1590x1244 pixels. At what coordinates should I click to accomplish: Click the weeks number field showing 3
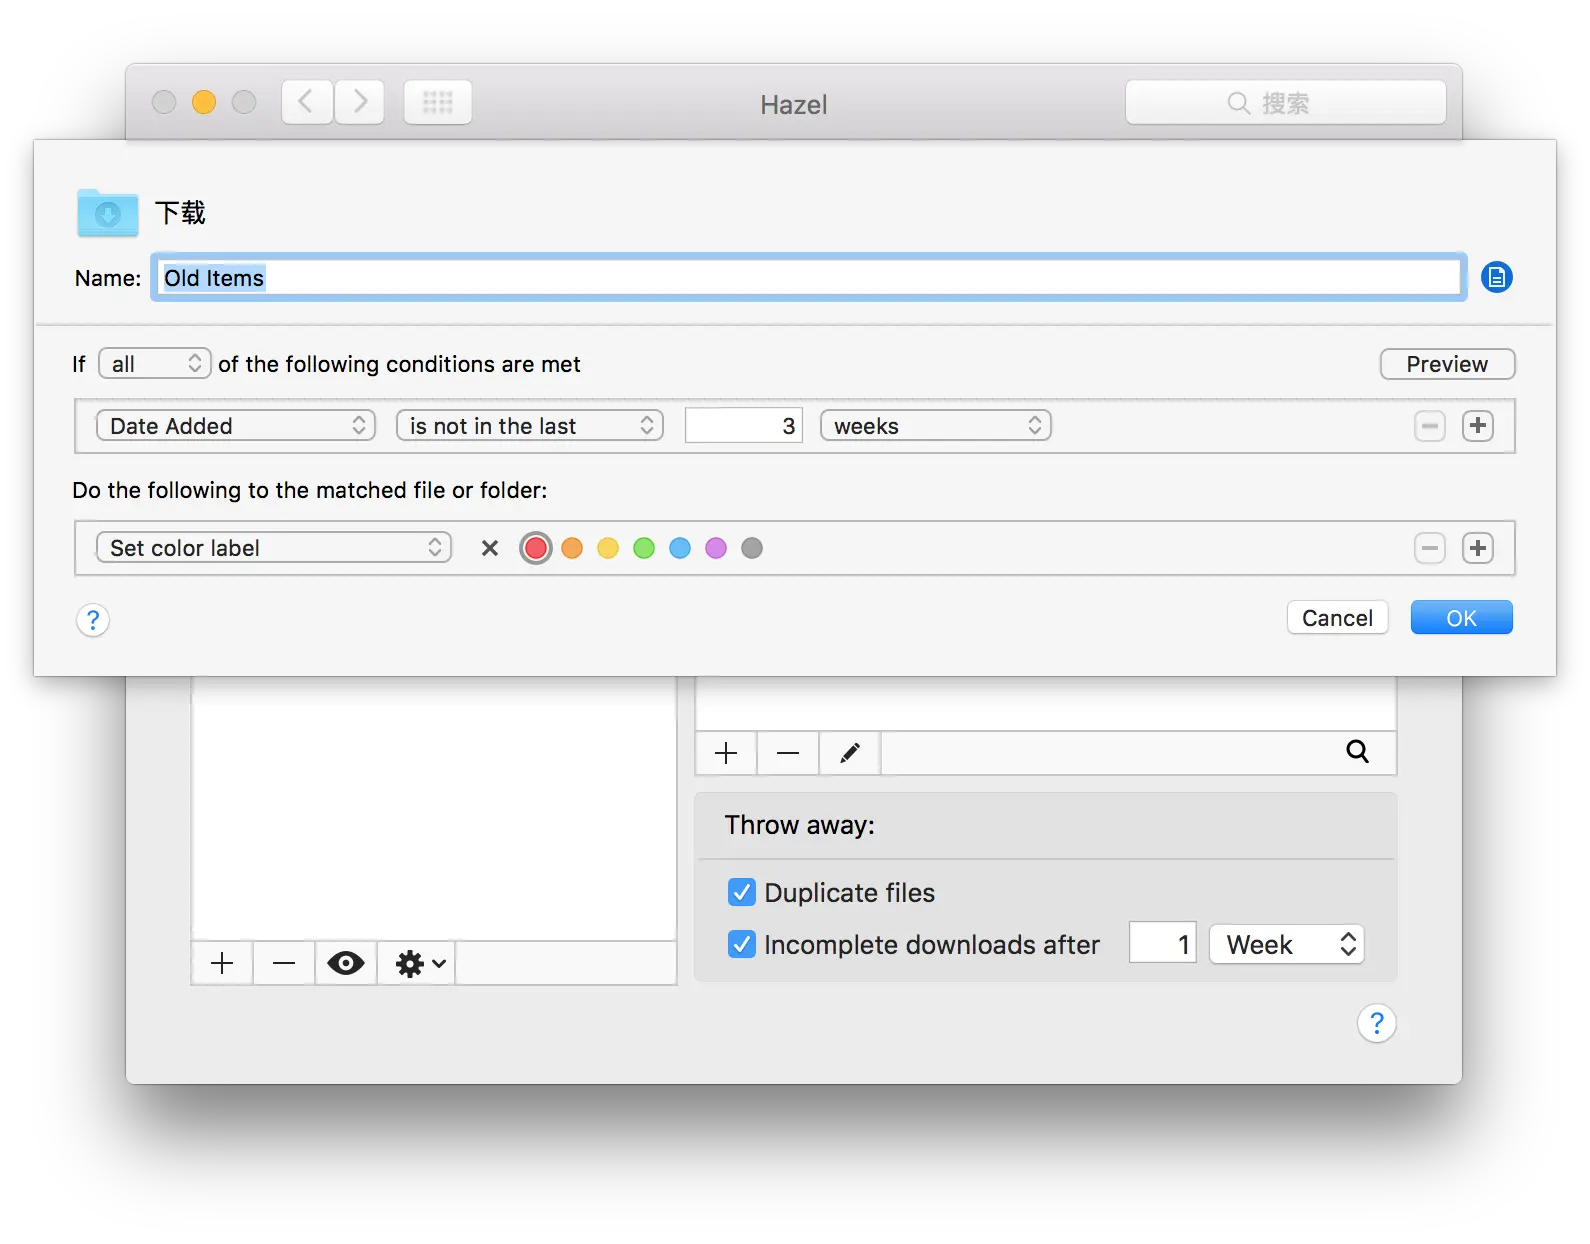tap(743, 426)
